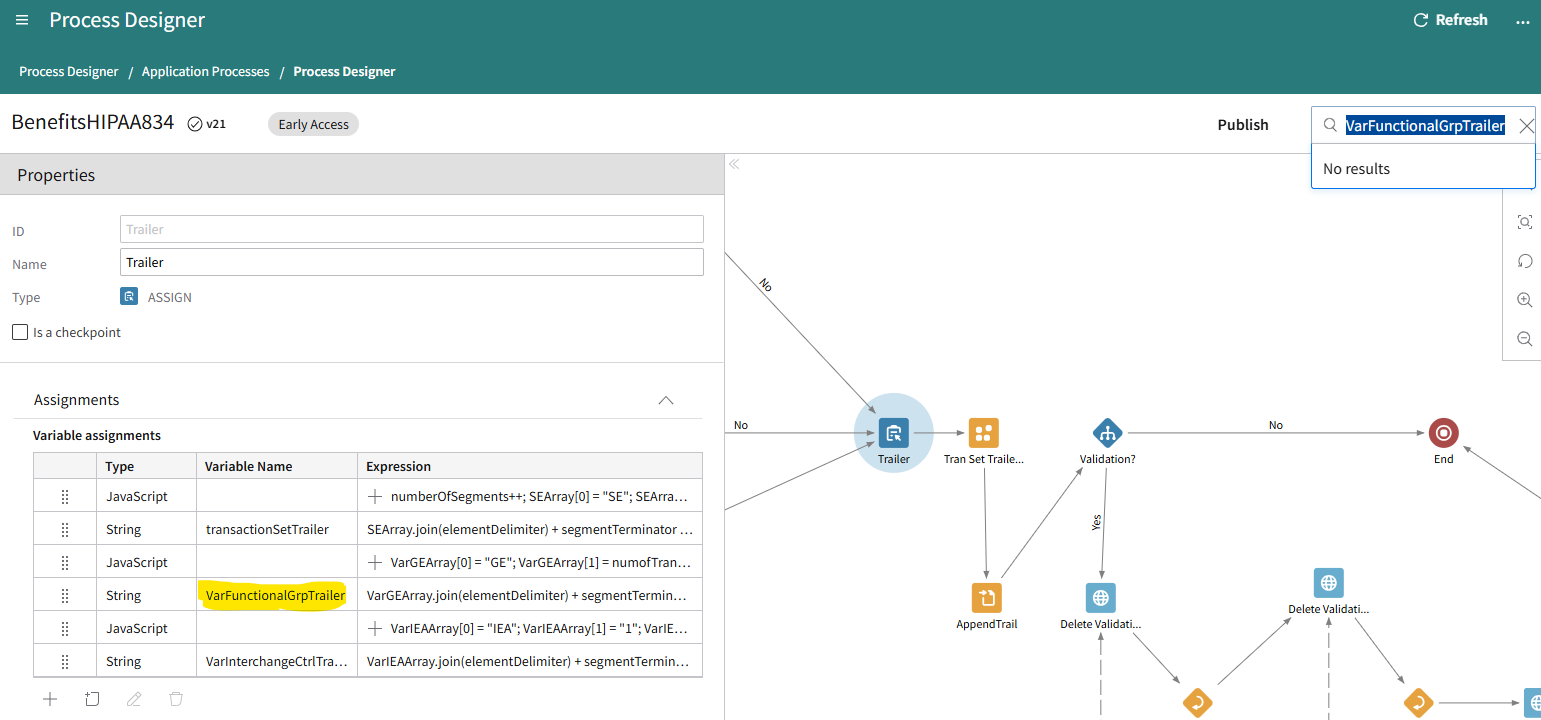
Task: Select the AppendTrail node
Action: tap(987, 598)
